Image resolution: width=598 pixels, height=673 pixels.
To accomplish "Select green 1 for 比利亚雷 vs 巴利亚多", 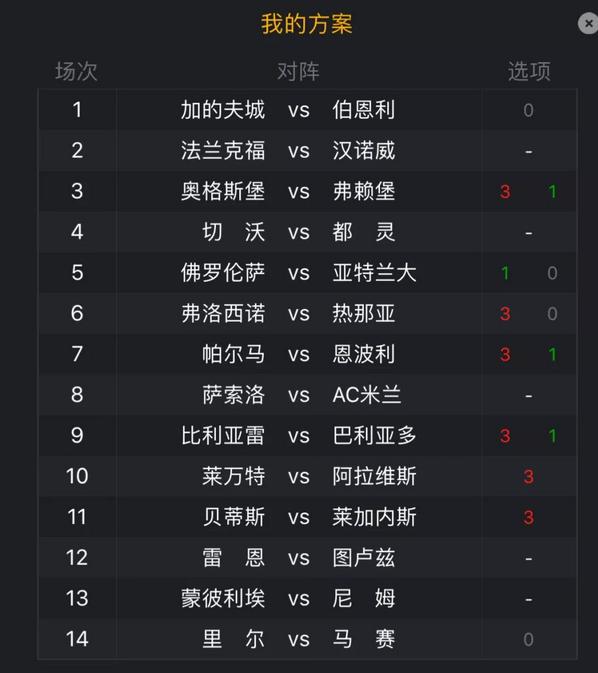I will 552,436.
